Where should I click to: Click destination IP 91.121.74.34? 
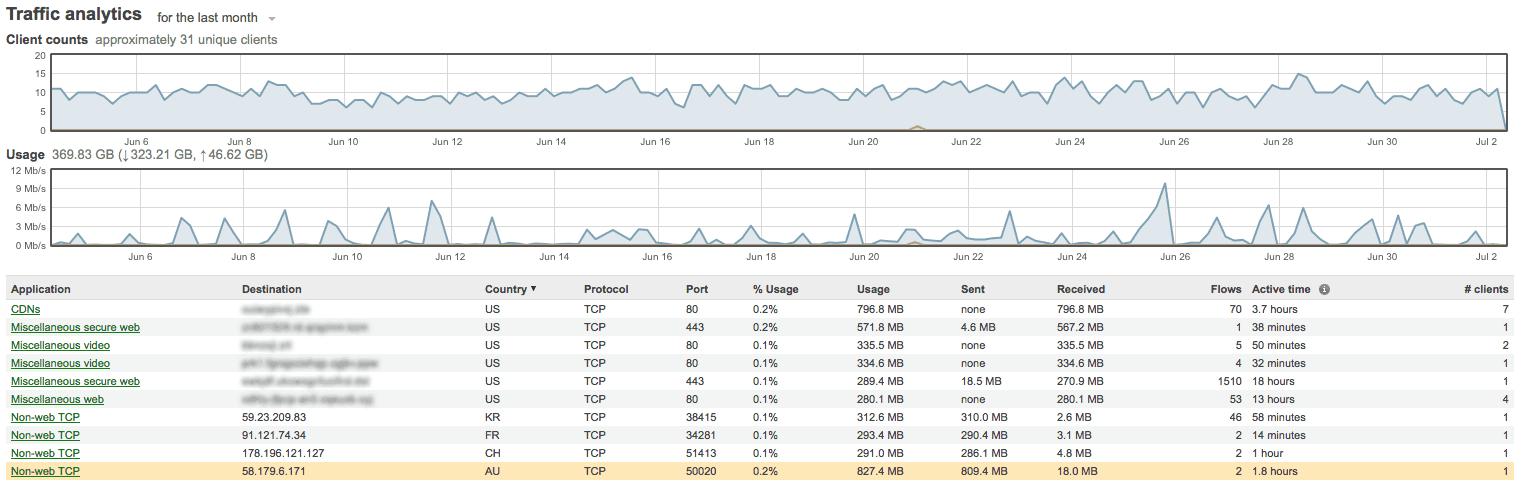pos(274,435)
